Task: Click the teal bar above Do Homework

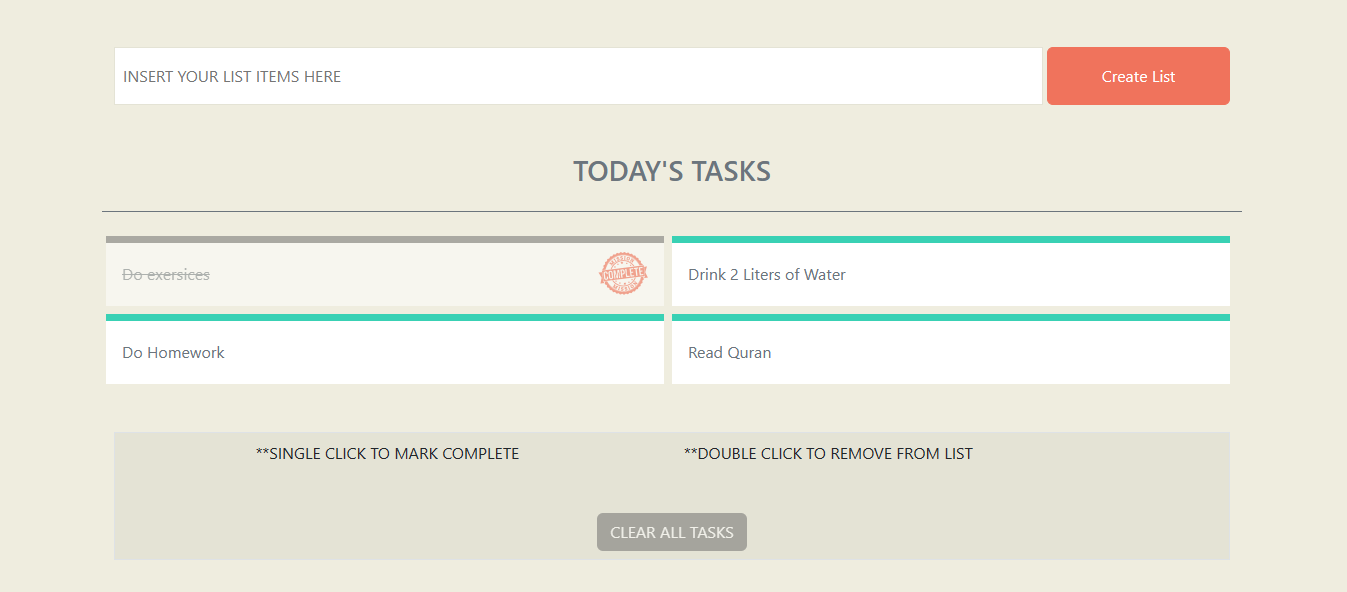Action: (x=385, y=318)
